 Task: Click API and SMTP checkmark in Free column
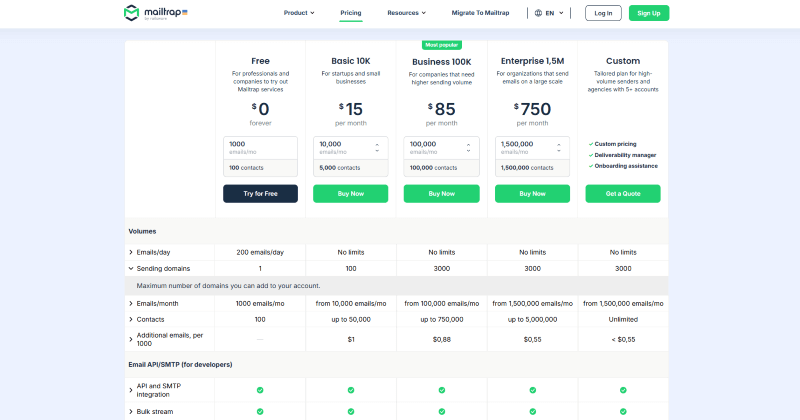coord(260,390)
